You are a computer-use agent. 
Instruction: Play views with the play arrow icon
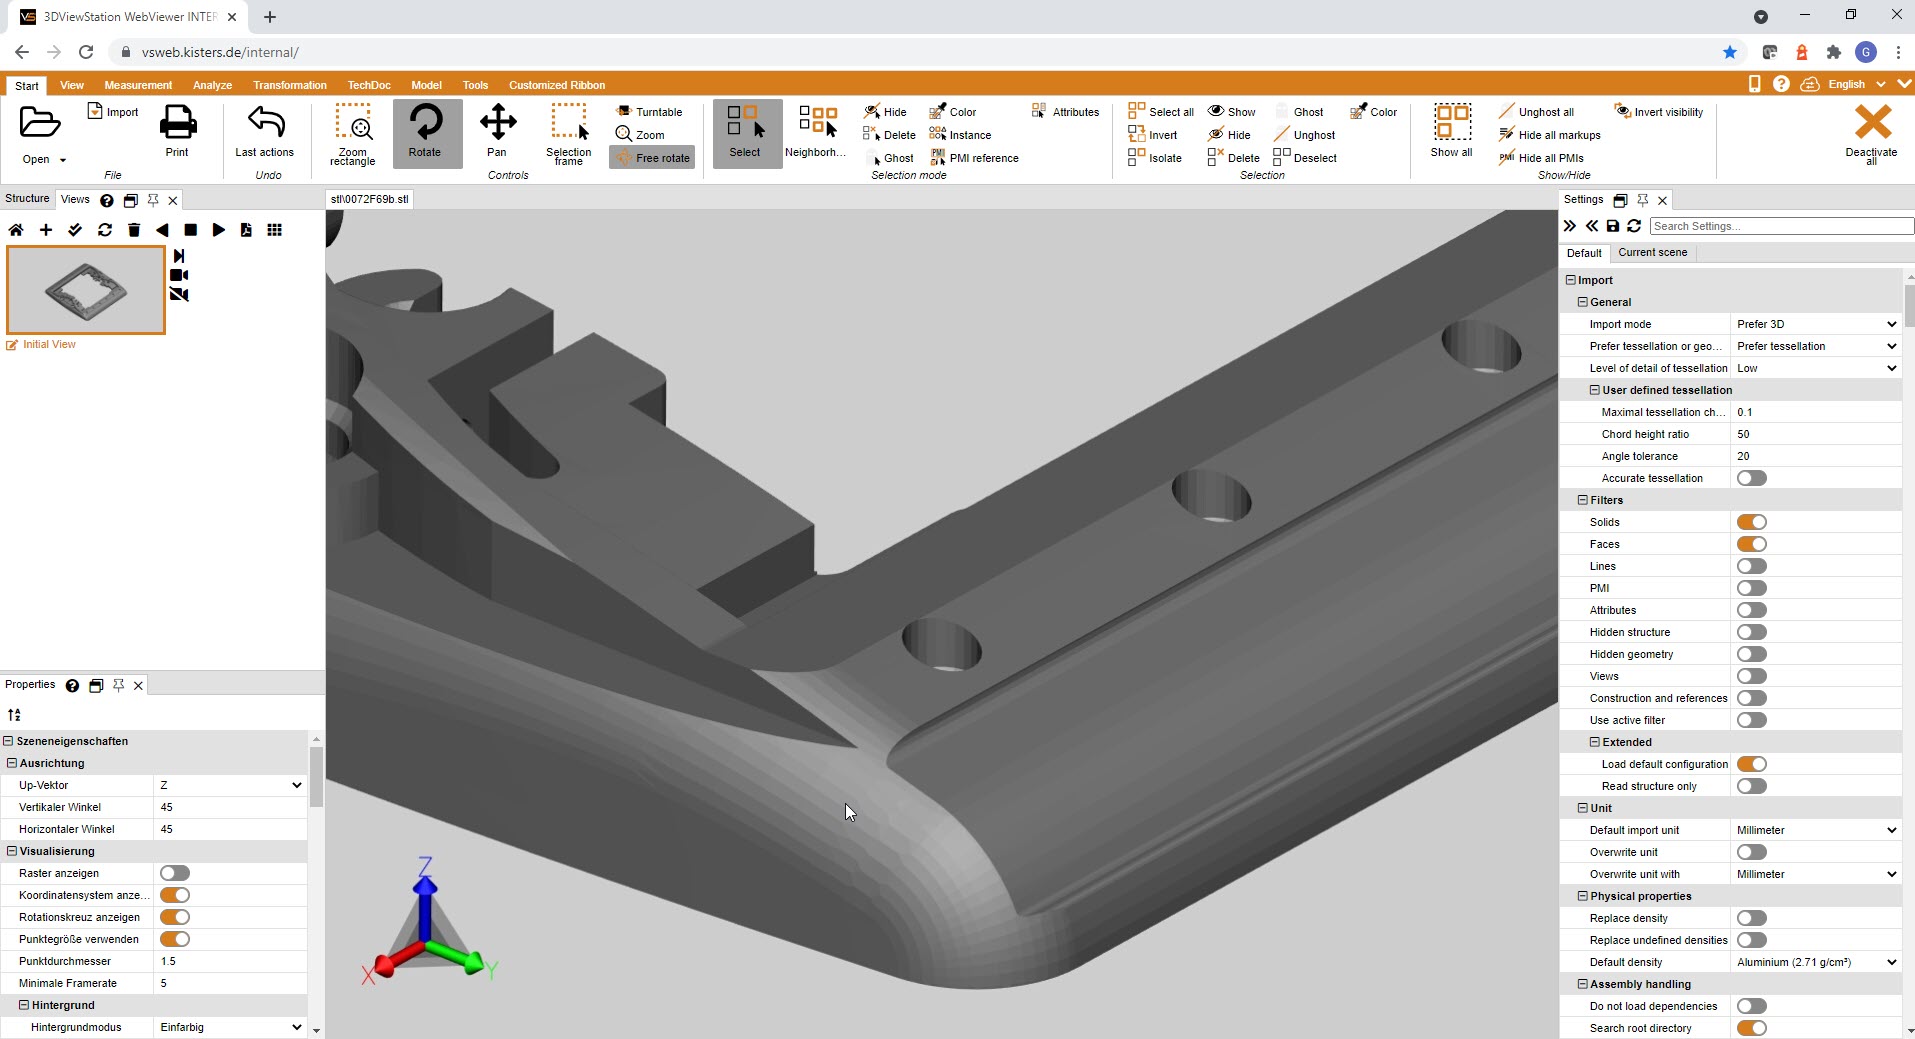coord(218,230)
